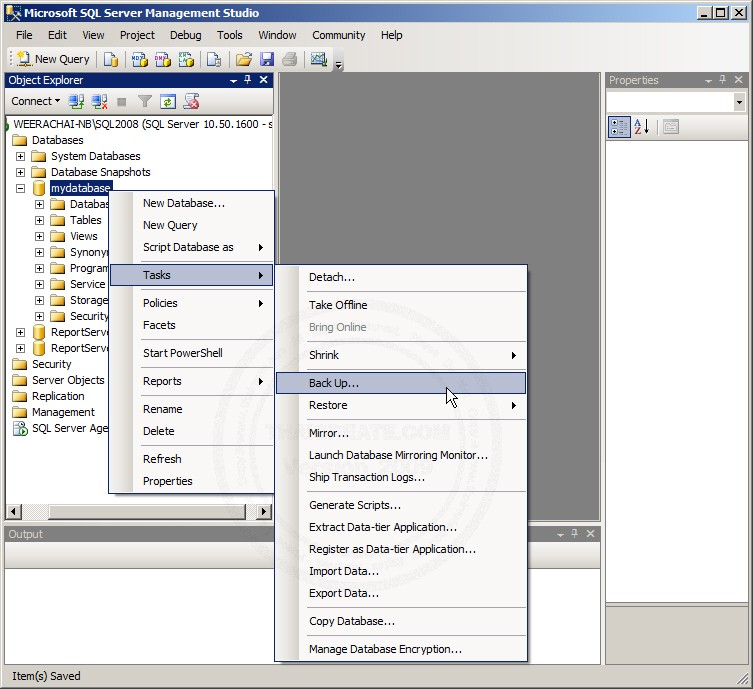Viewport: 753px width, 689px height.
Task: Click the Stop icon in Object Explorer
Action: (122, 101)
